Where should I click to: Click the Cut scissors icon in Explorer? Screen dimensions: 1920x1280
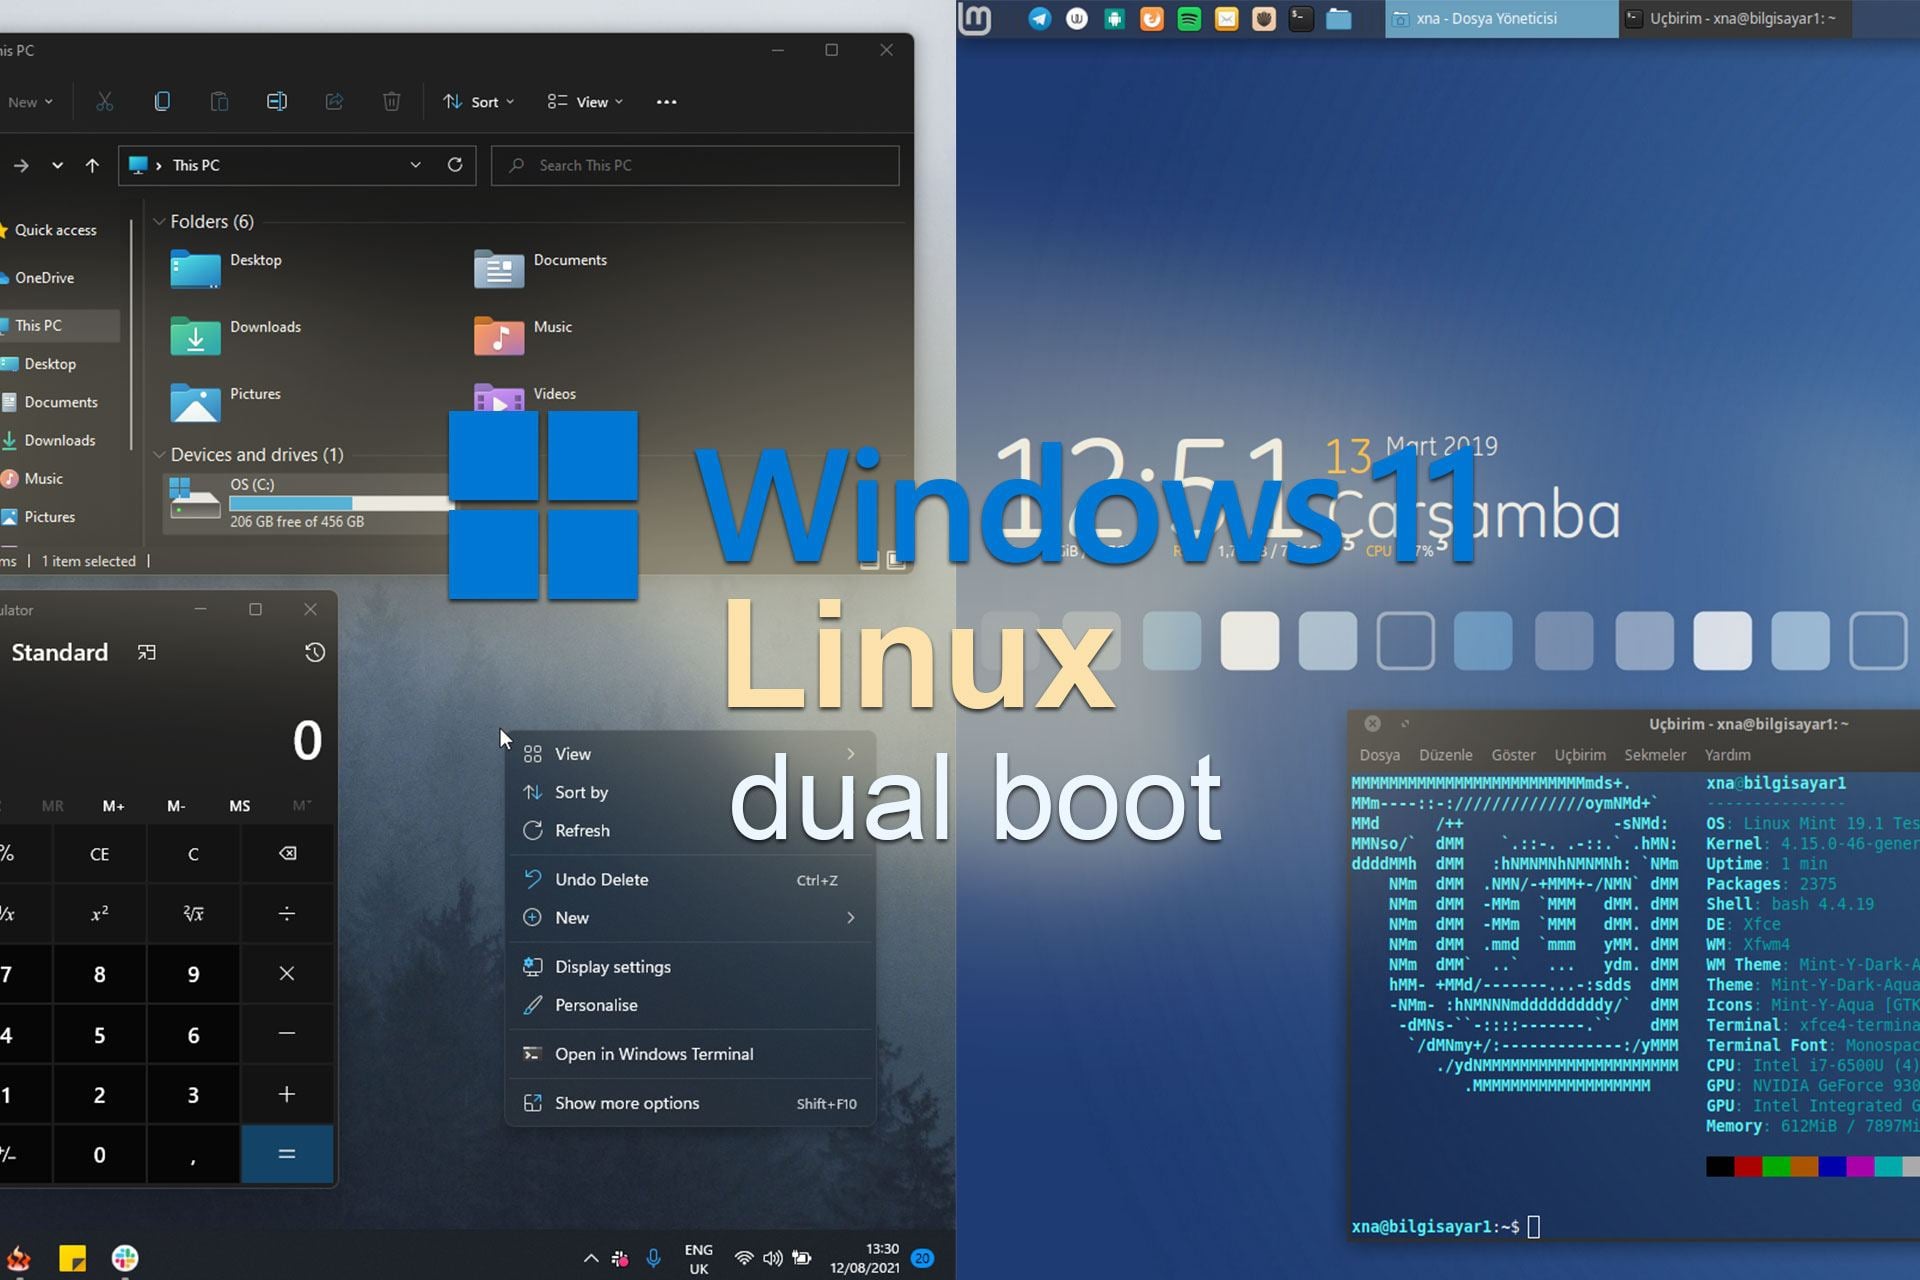coord(105,102)
